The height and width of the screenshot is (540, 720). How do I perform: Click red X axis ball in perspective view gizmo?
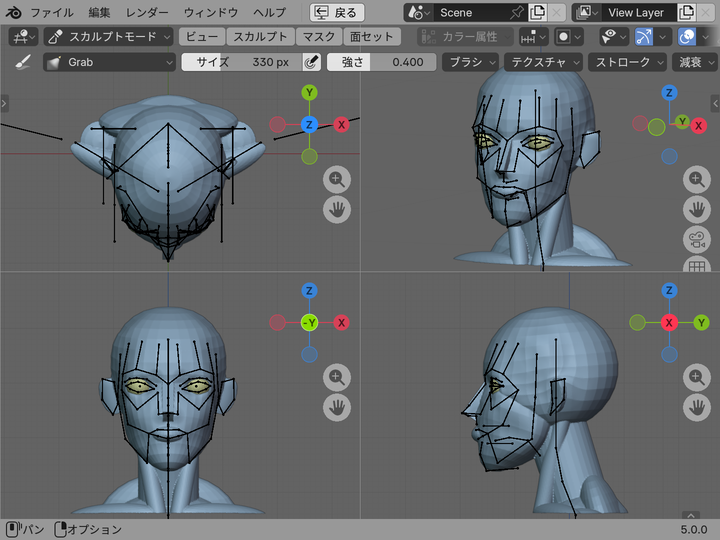698,125
